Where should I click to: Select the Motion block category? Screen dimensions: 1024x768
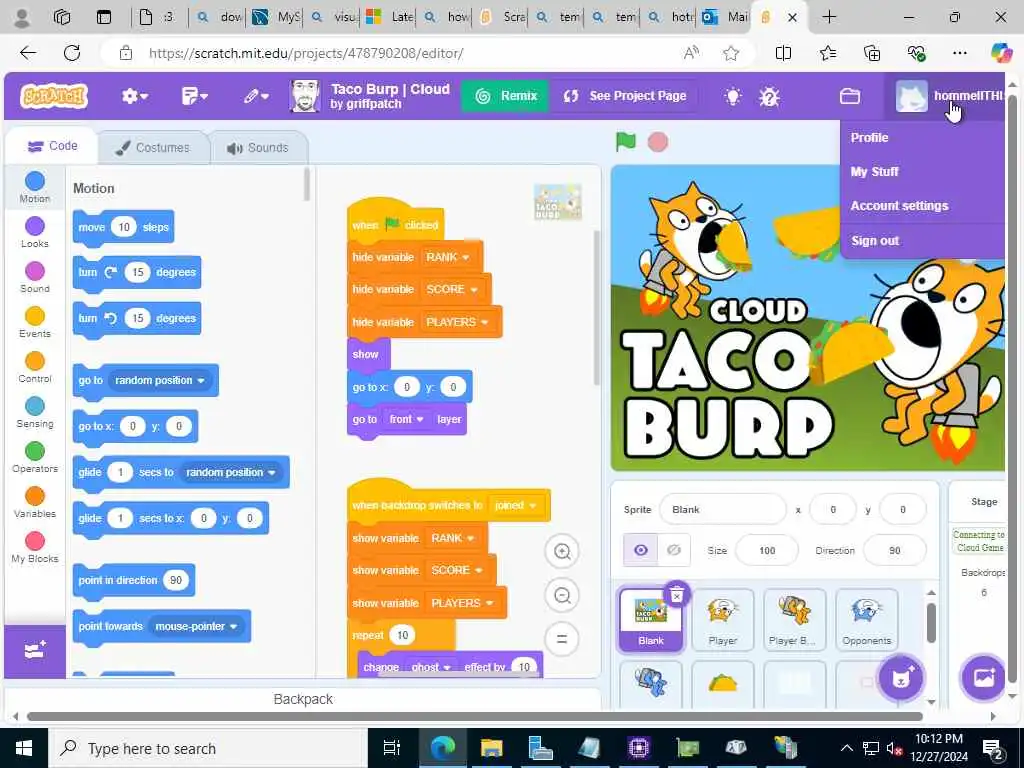pyautogui.click(x=35, y=187)
